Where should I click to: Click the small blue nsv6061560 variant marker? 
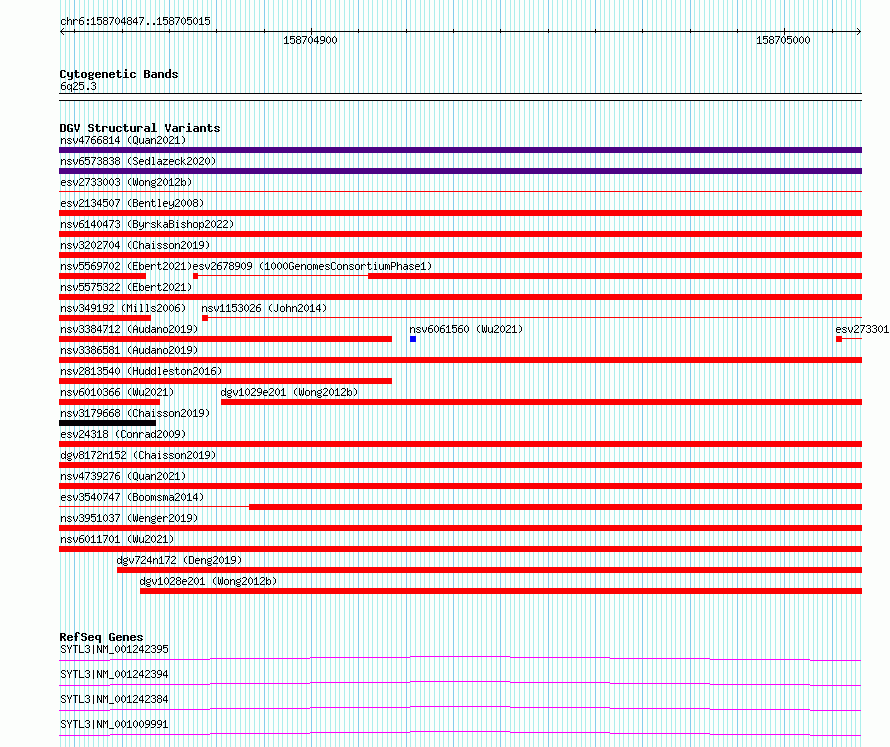tap(413, 339)
